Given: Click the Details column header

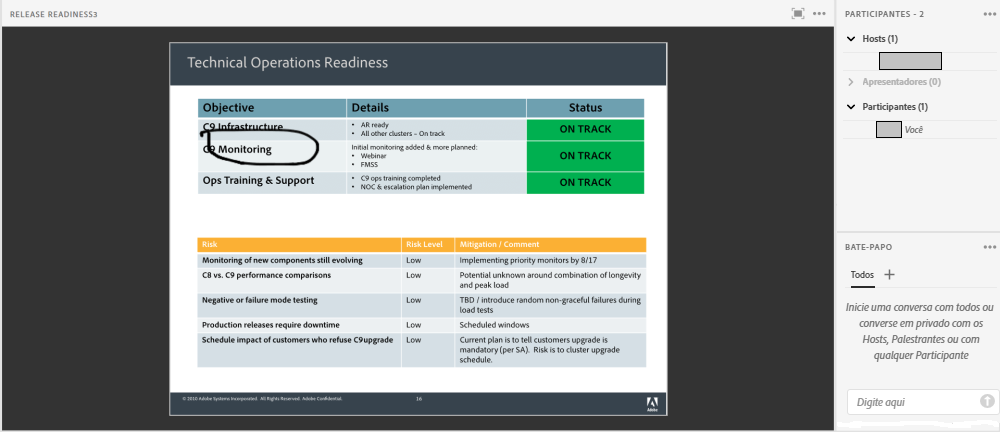Looking at the screenshot, I should 436,108.
